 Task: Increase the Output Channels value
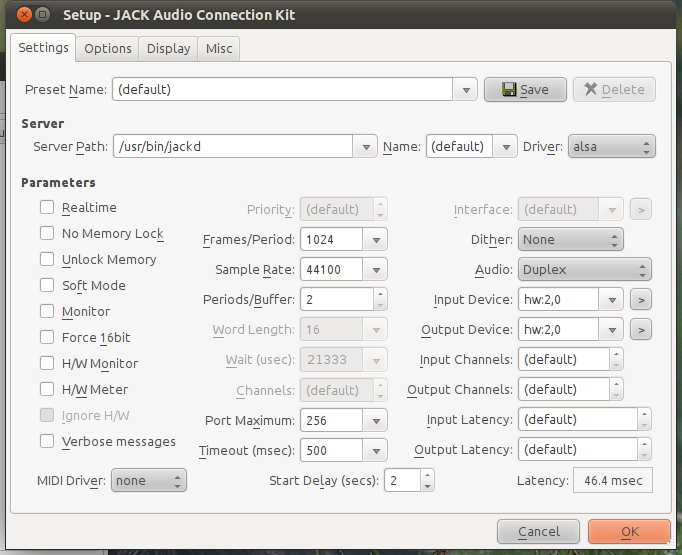coord(616,384)
